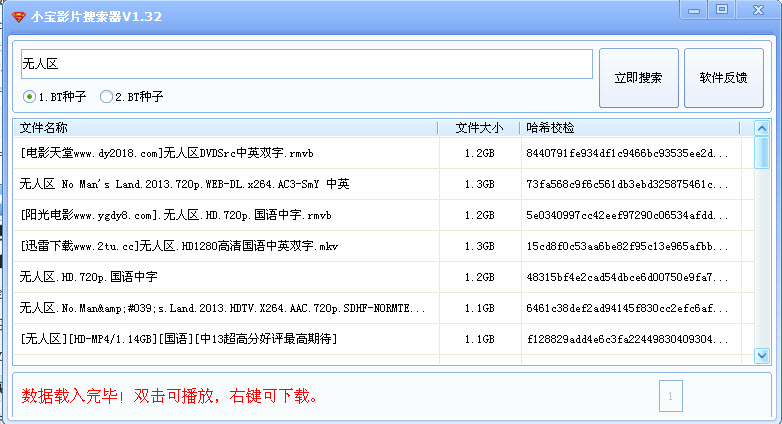Open 软件反馈 feedback button

[723, 77]
